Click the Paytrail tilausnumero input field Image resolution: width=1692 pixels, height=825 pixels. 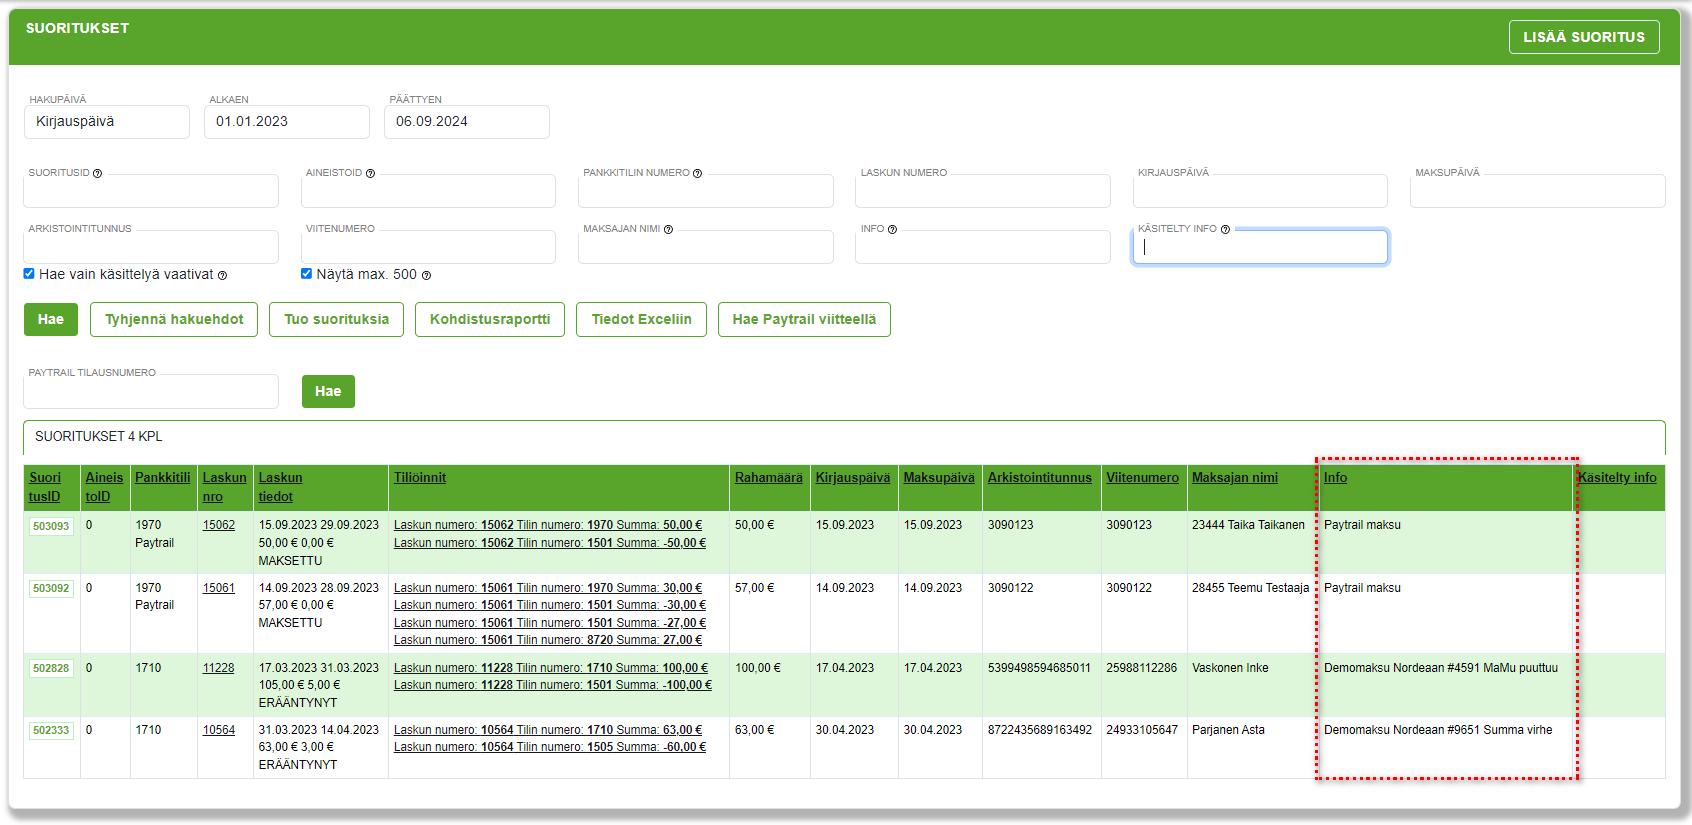[151, 392]
